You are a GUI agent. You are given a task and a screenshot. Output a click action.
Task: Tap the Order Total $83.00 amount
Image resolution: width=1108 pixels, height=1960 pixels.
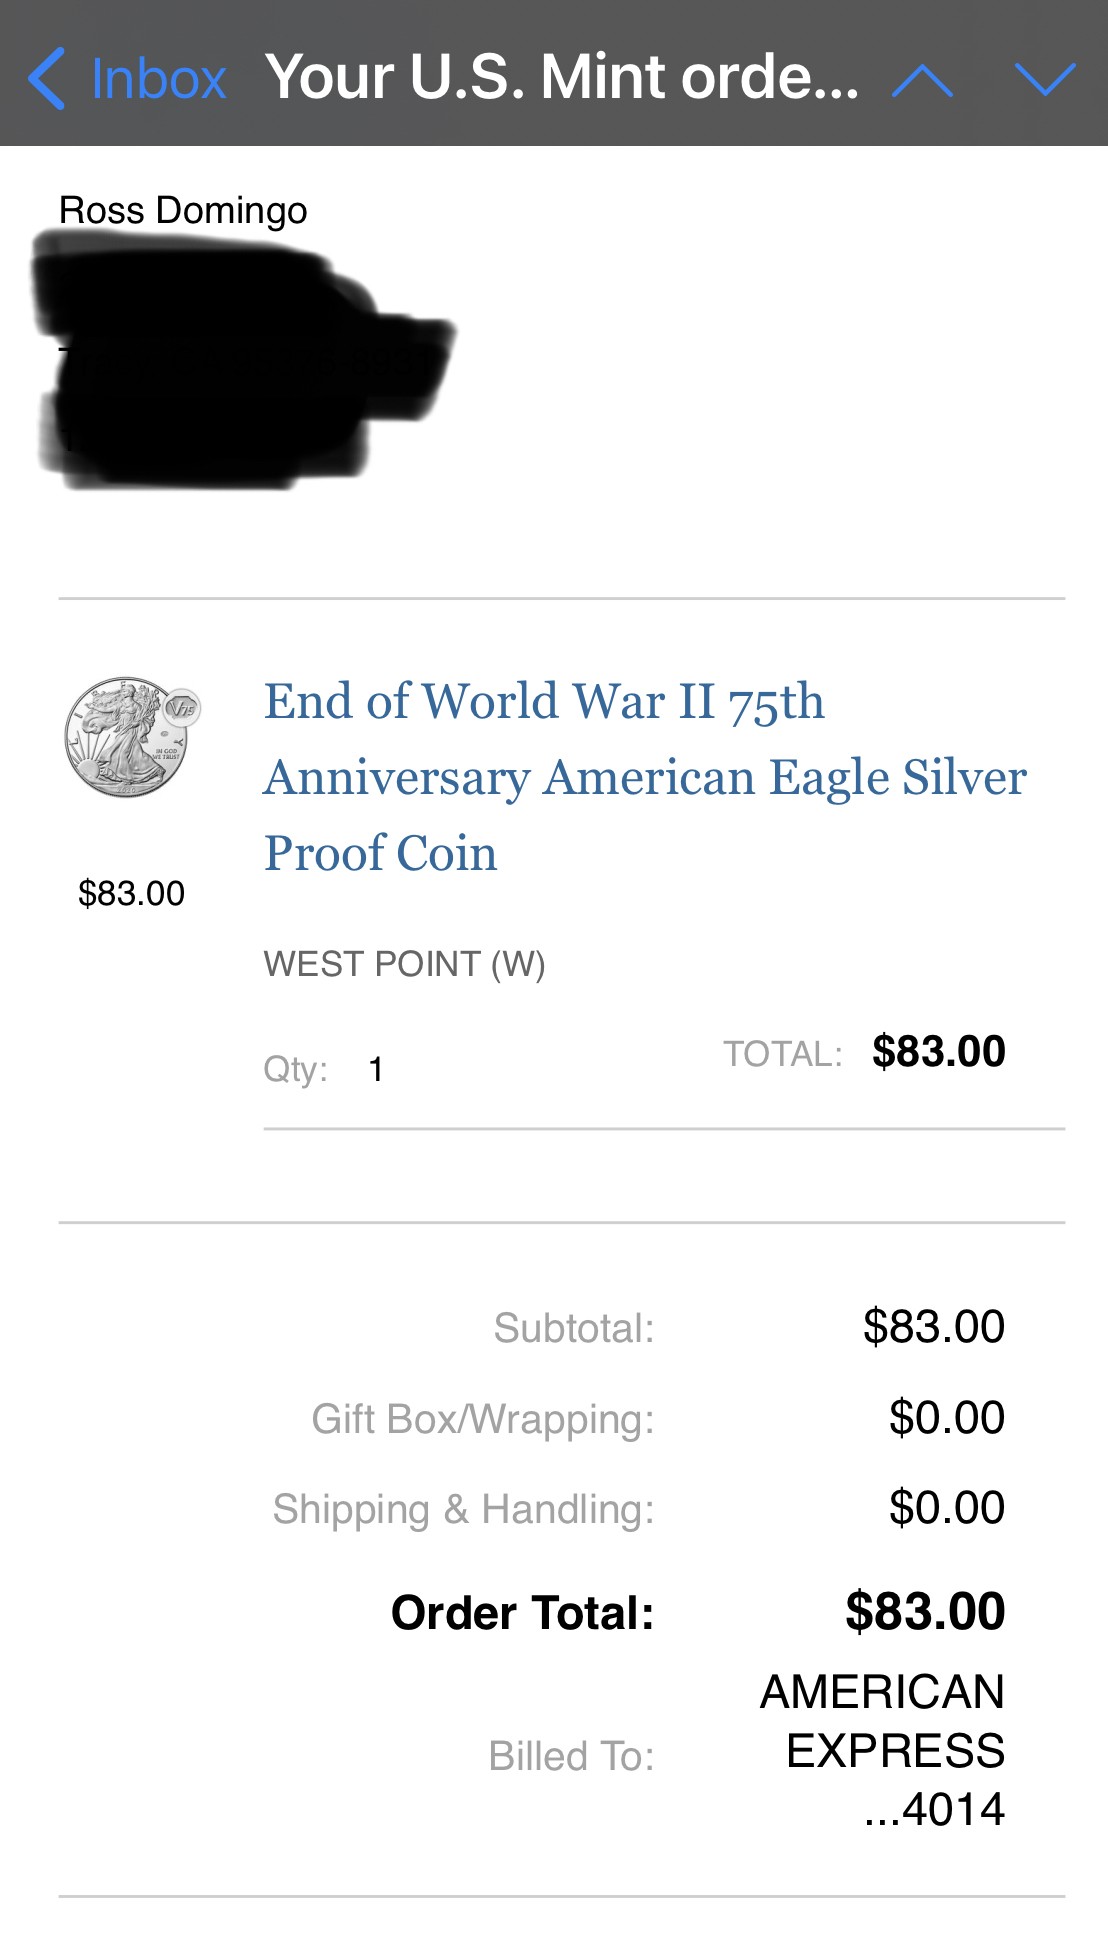pos(925,1612)
